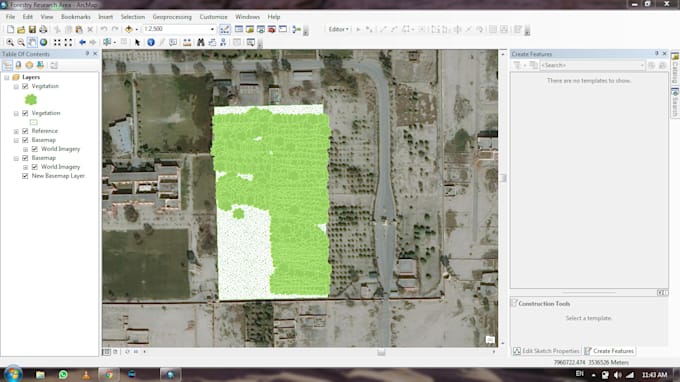
Task: Open WhatsApp from the Windows taskbar
Action: point(63,374)
